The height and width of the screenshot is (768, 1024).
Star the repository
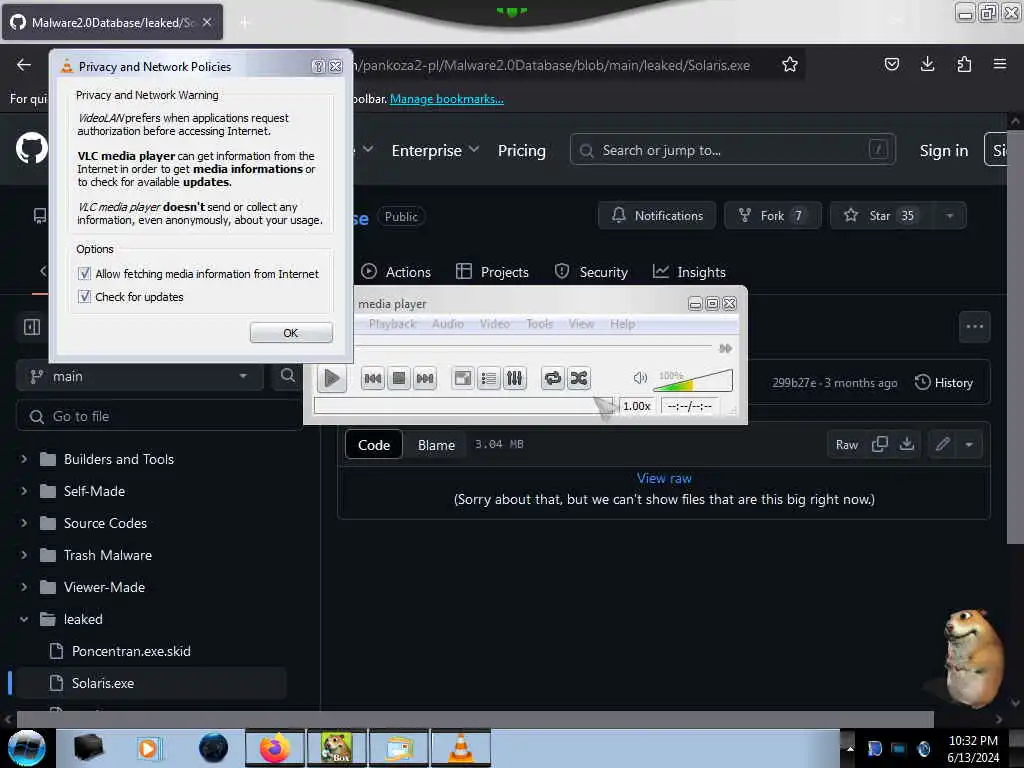tap(880, 216)
